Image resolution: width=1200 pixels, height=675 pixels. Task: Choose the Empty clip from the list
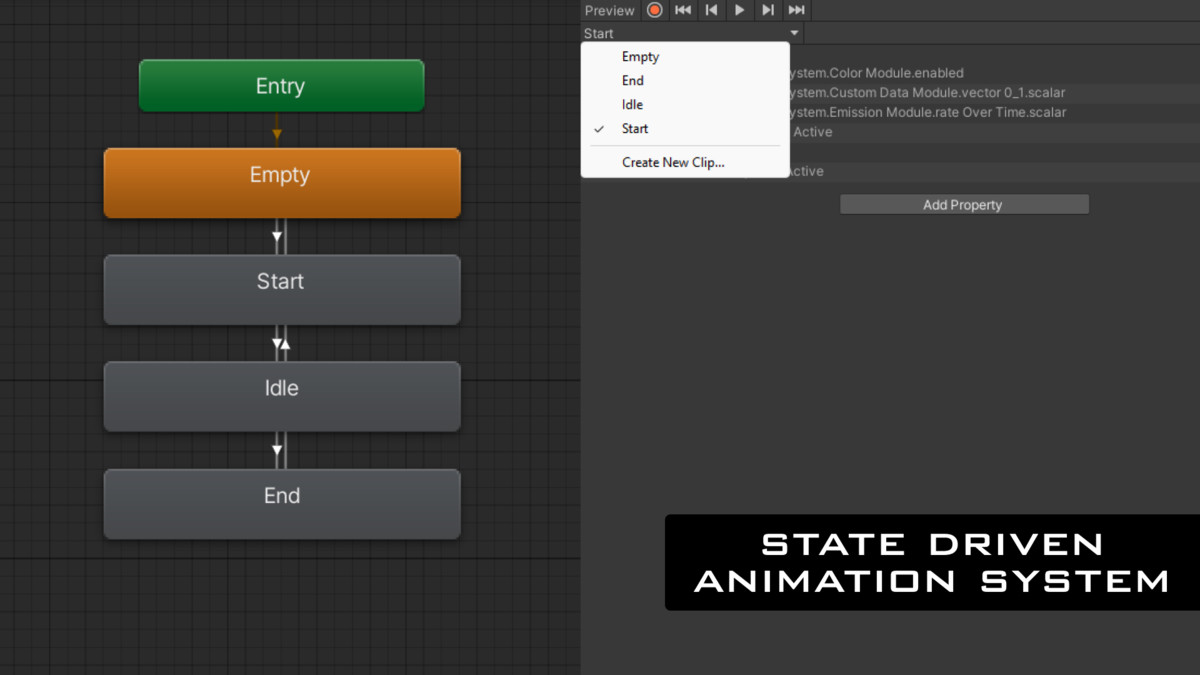(685, 57)
